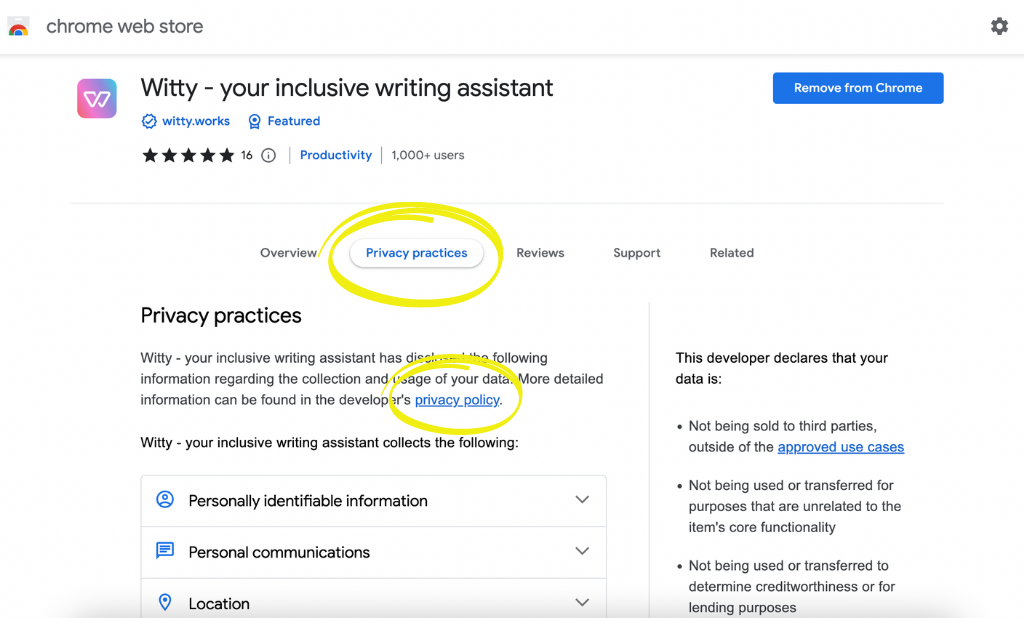Open the Reviews tab

pyautogui.click(x=540, y=253)
